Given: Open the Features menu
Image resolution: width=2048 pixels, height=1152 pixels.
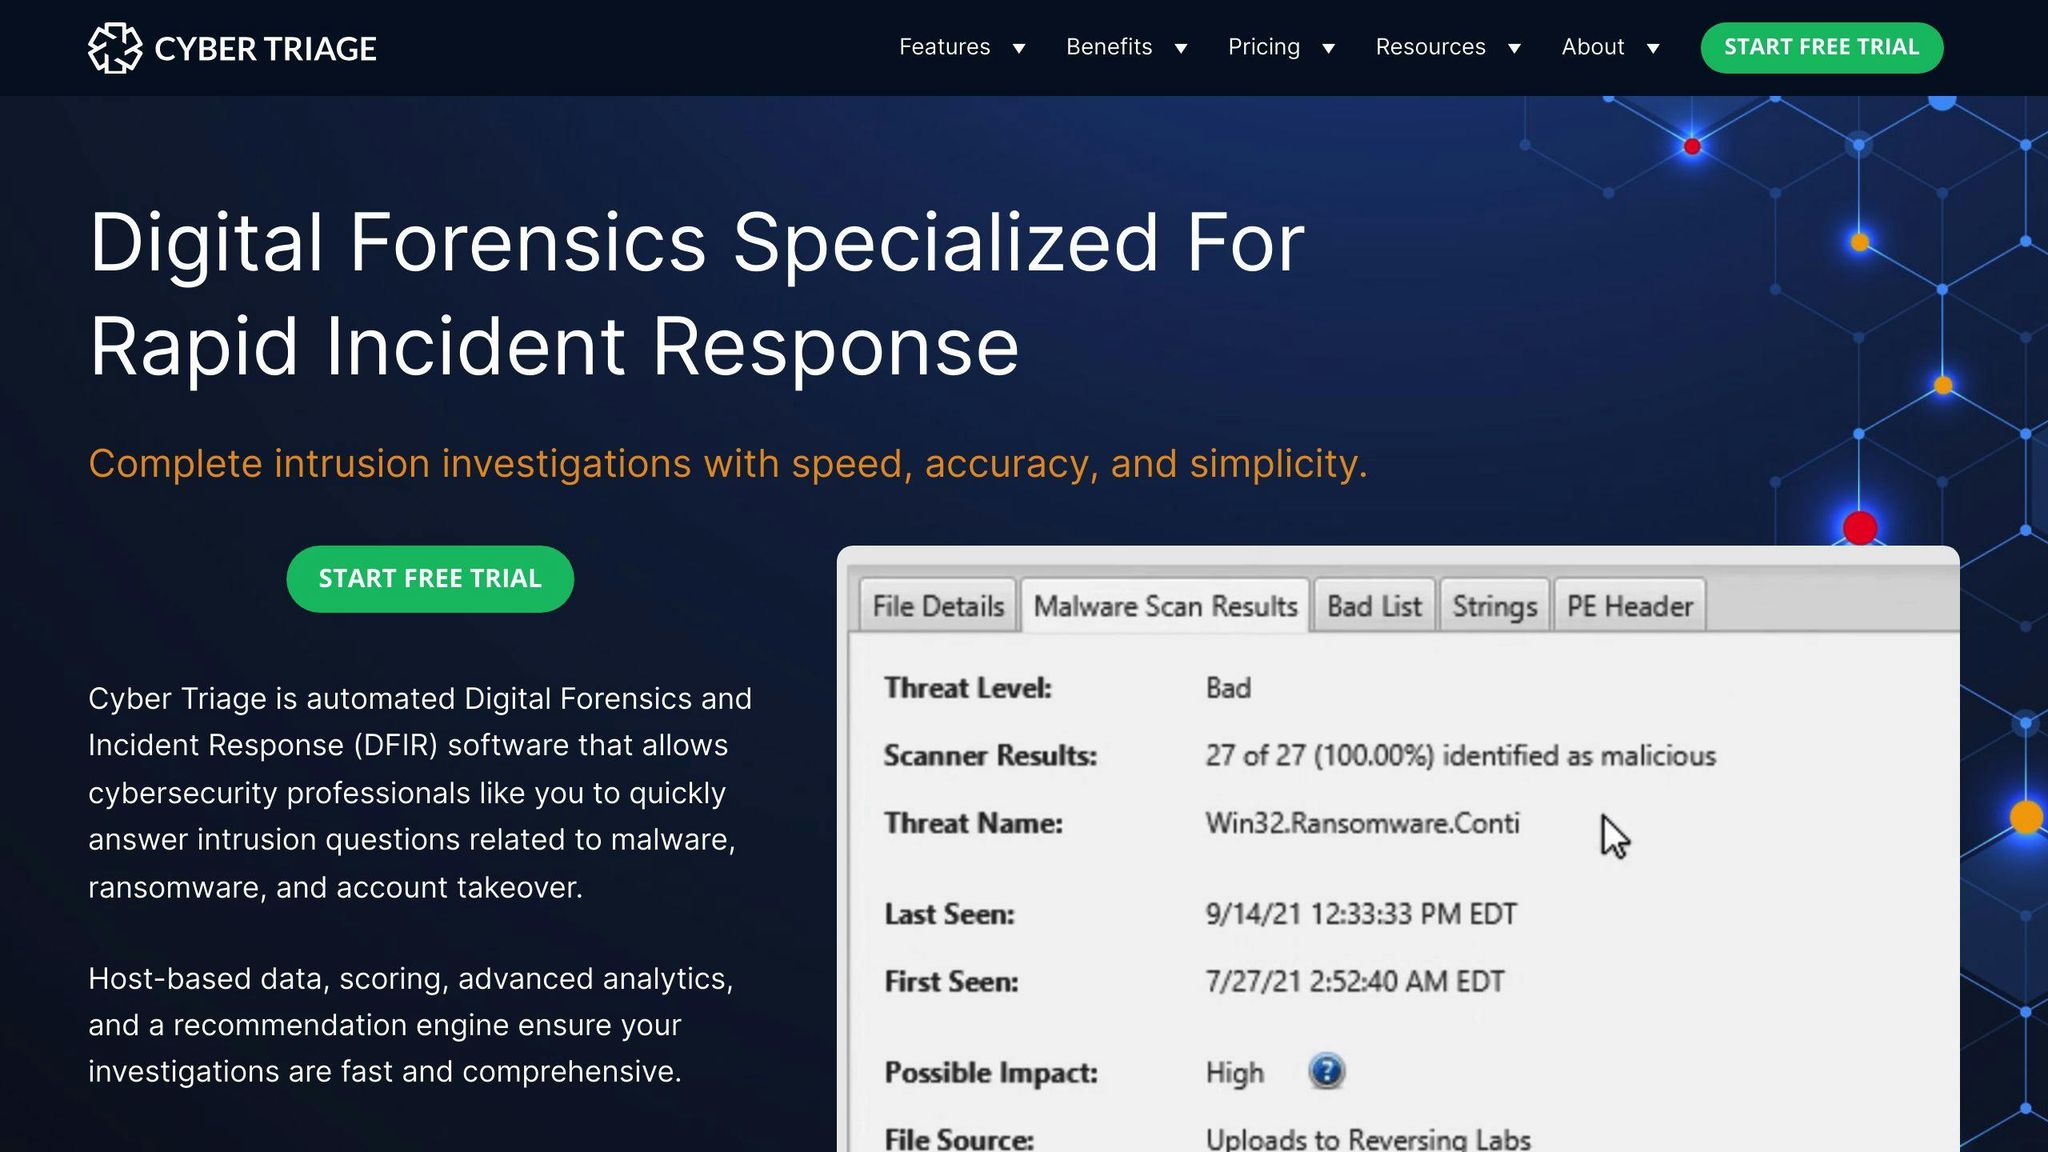Looking at the screenshot, I should [x=944, y=47].
